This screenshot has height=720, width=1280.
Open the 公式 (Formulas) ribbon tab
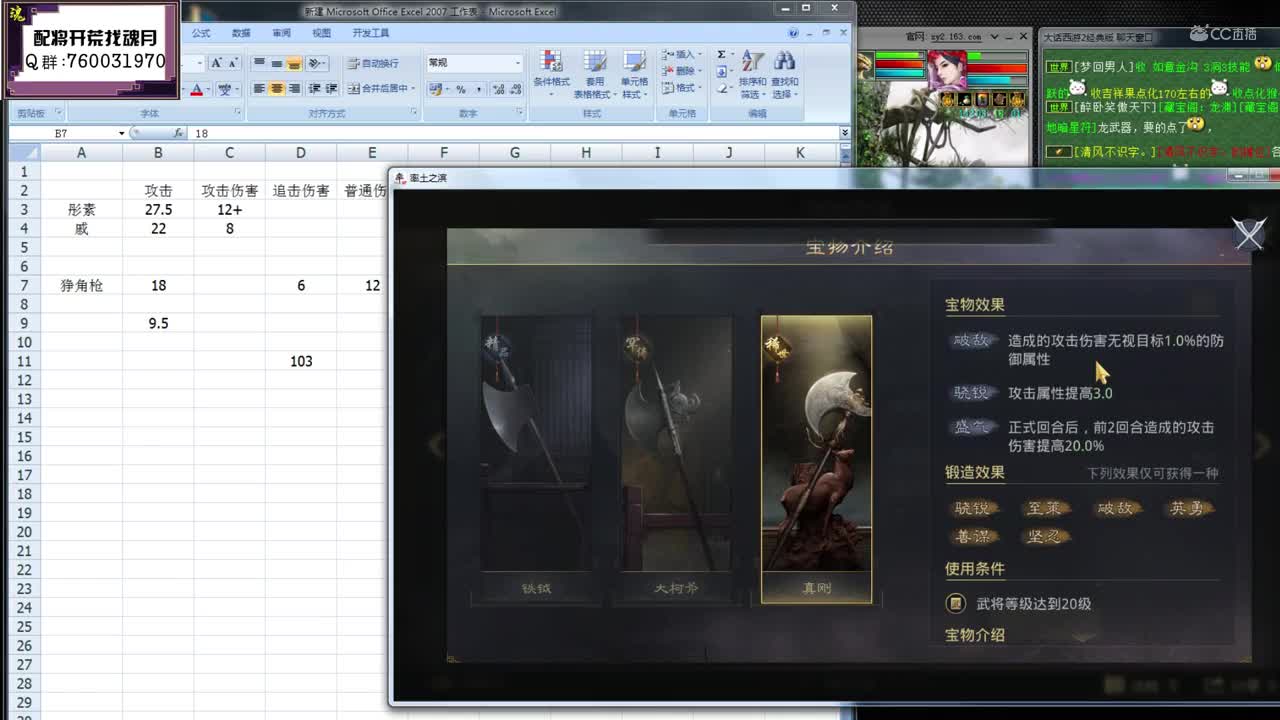click(201, 33)
